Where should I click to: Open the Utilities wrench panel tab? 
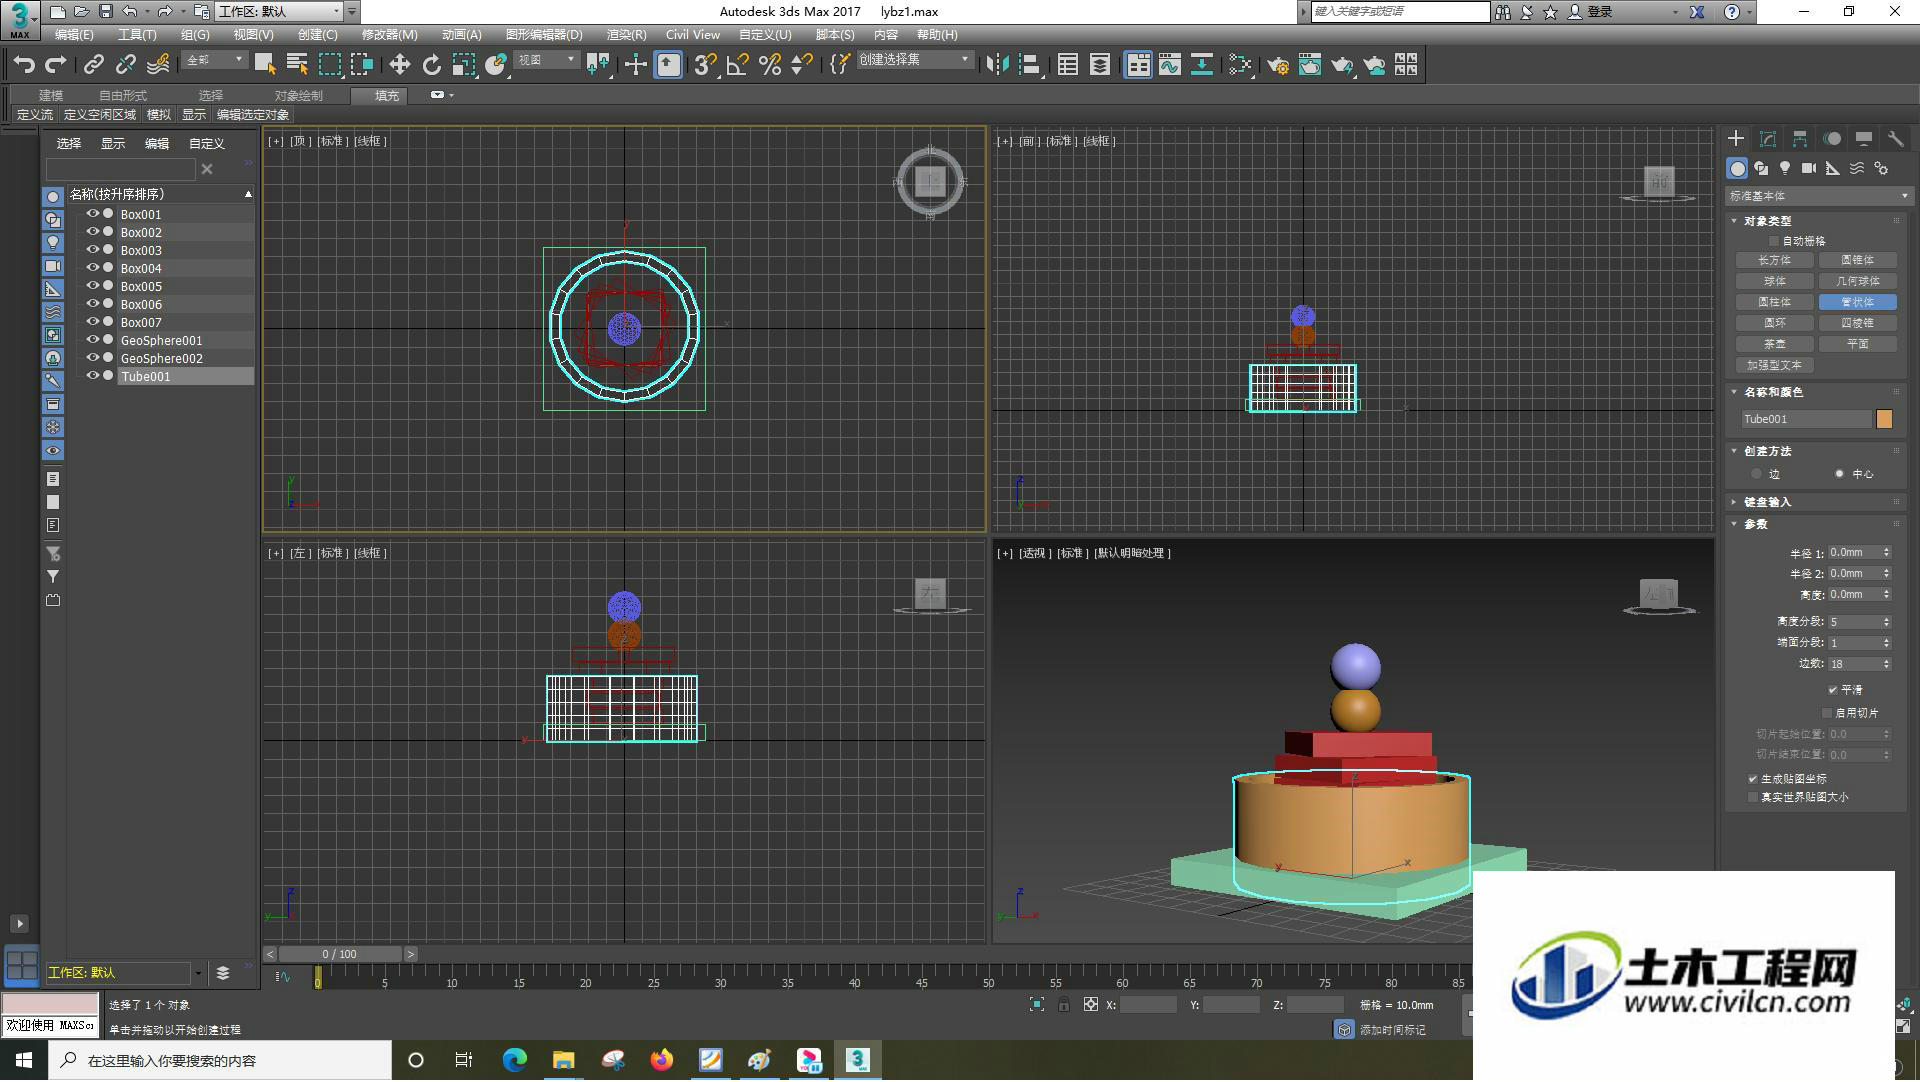1896,139
